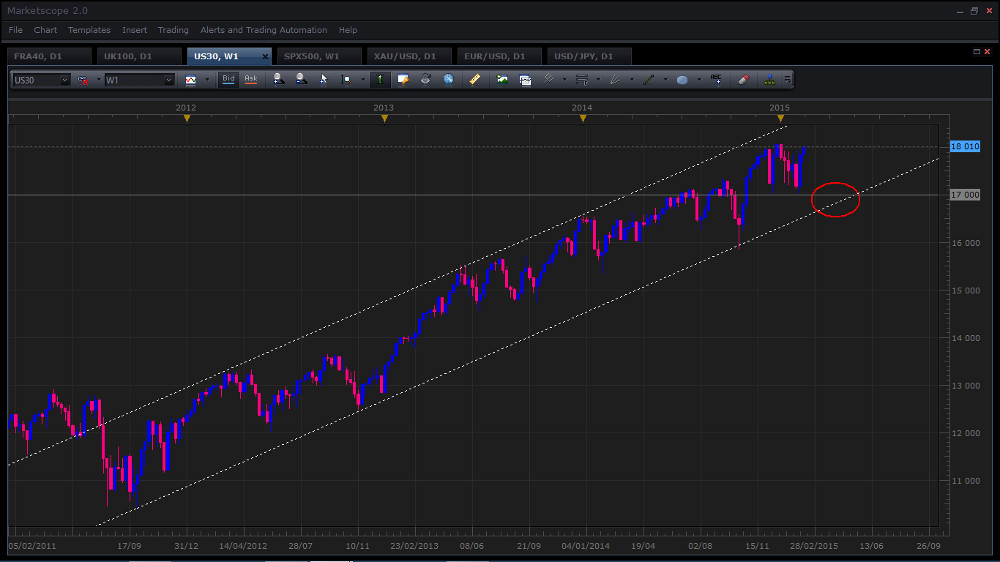The image size is (1000, 562).
Task: Expand the zoom tool dropdown arrow
Action: 363,80
